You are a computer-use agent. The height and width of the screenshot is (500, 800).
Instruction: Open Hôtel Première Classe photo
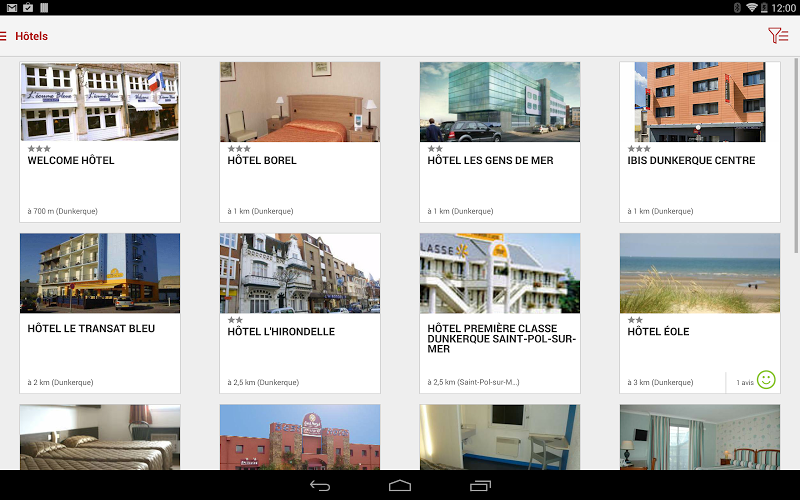click(500, 273)
